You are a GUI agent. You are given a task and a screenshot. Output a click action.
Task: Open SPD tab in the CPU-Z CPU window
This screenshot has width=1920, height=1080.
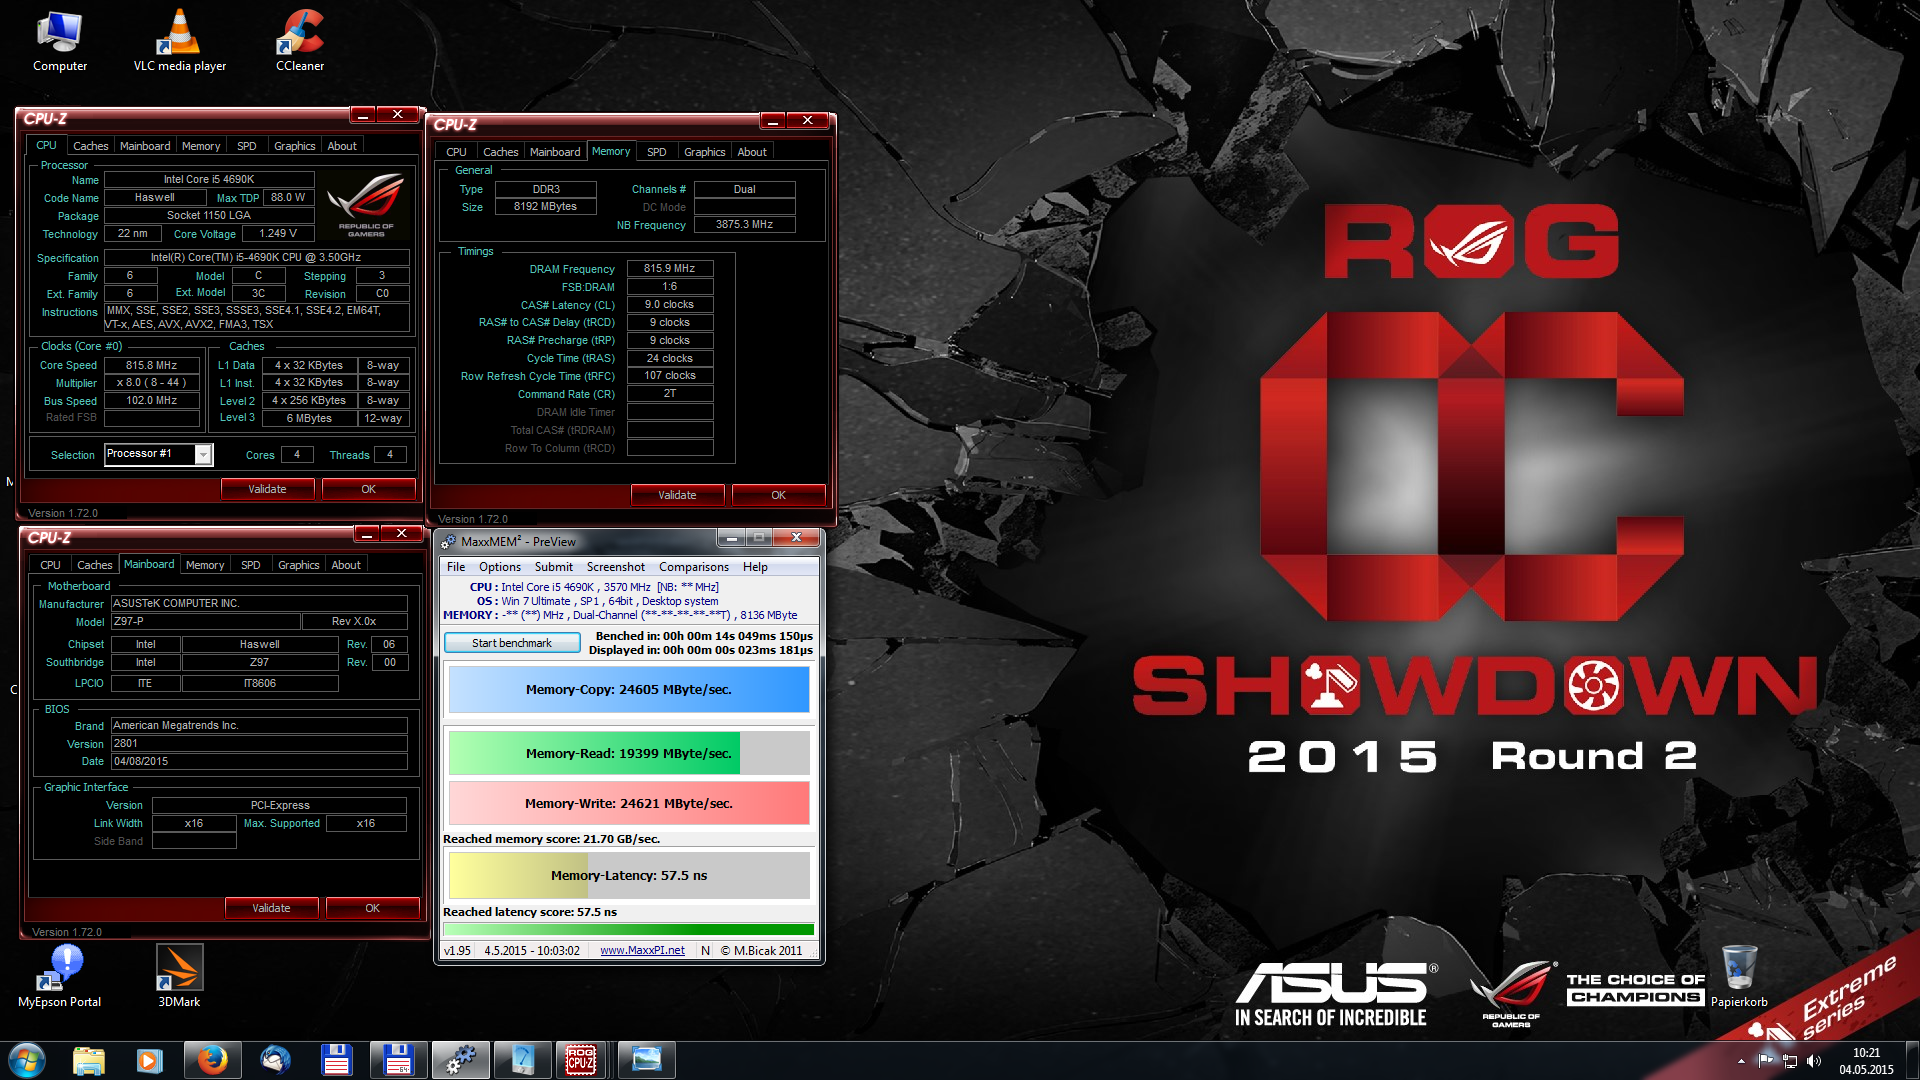tap(246, 146)
